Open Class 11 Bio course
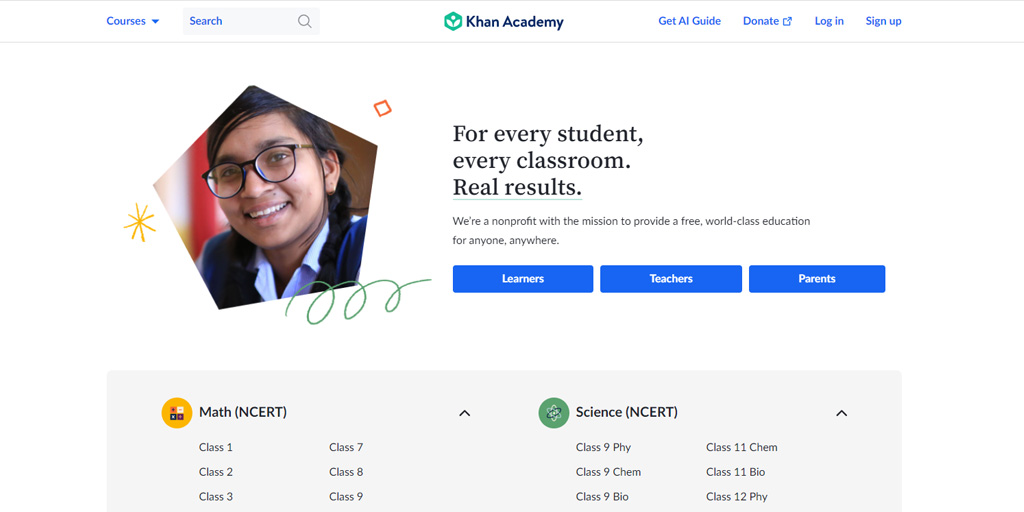Viewport: 1024px width, 512px height. [x=735, y=472]
